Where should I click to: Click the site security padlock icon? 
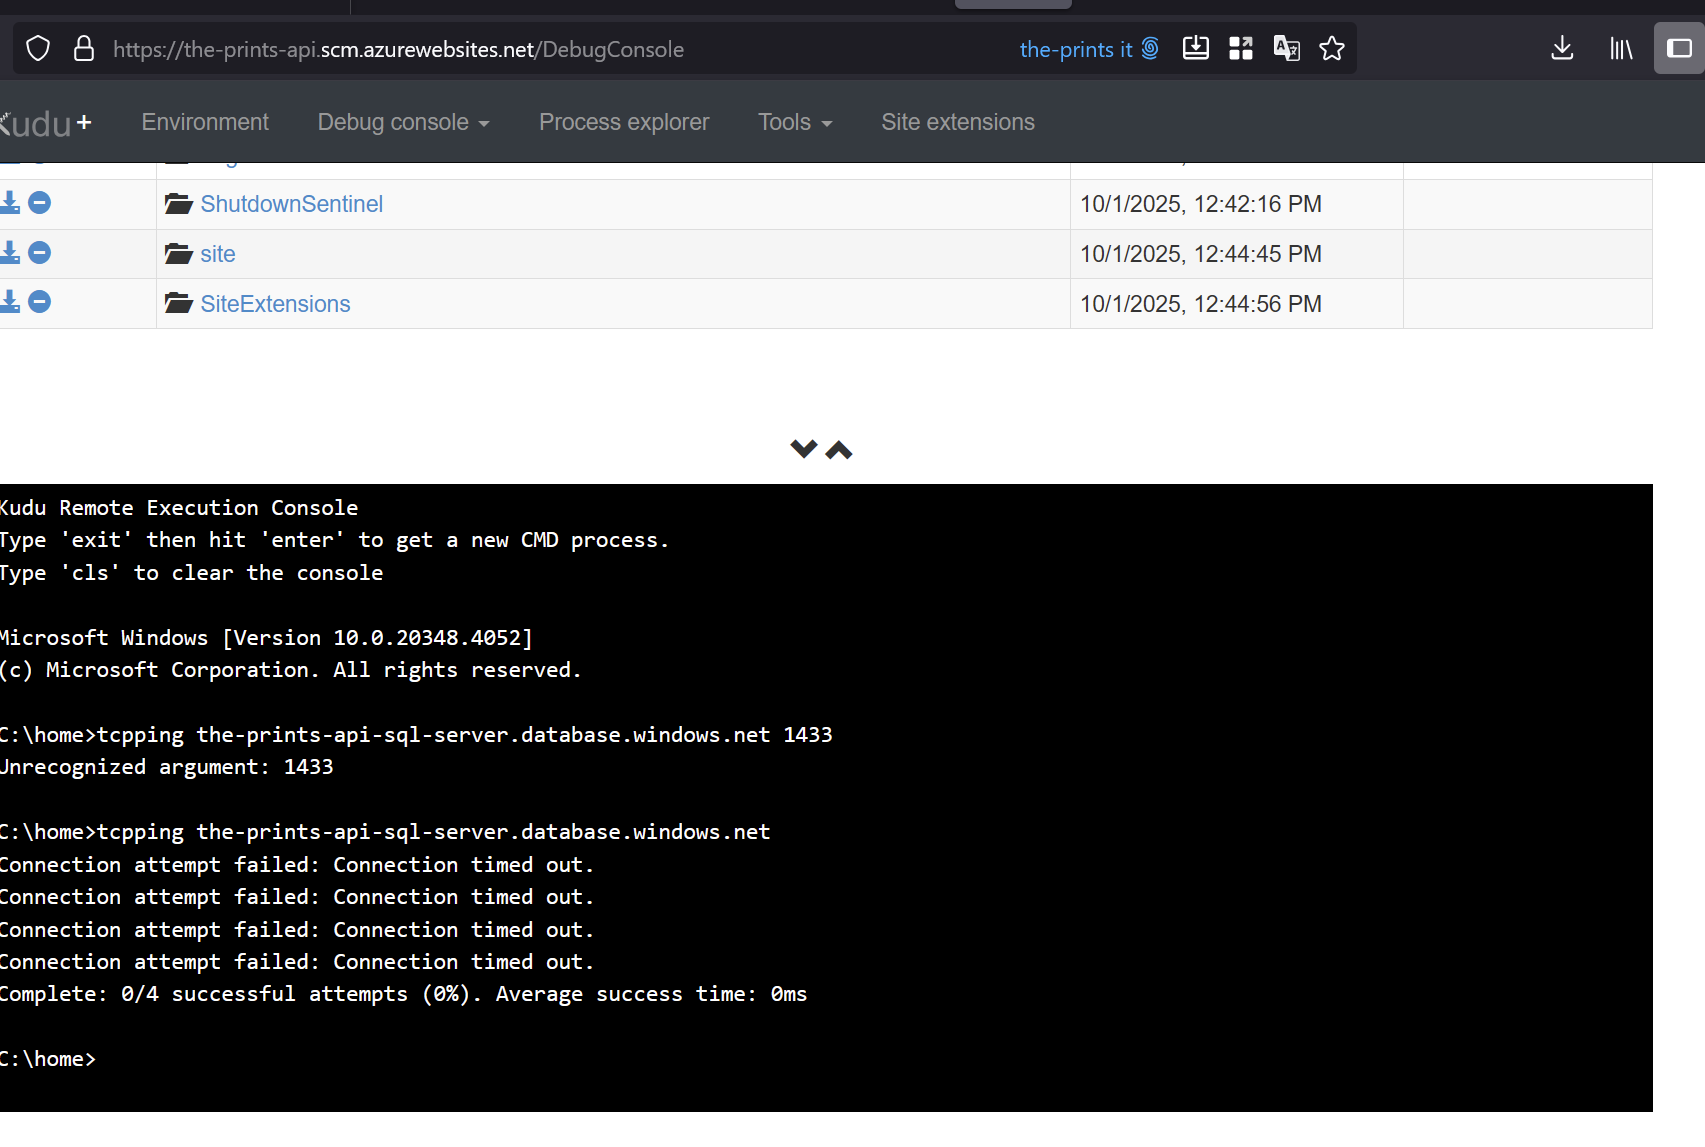(x=84, y=49)
